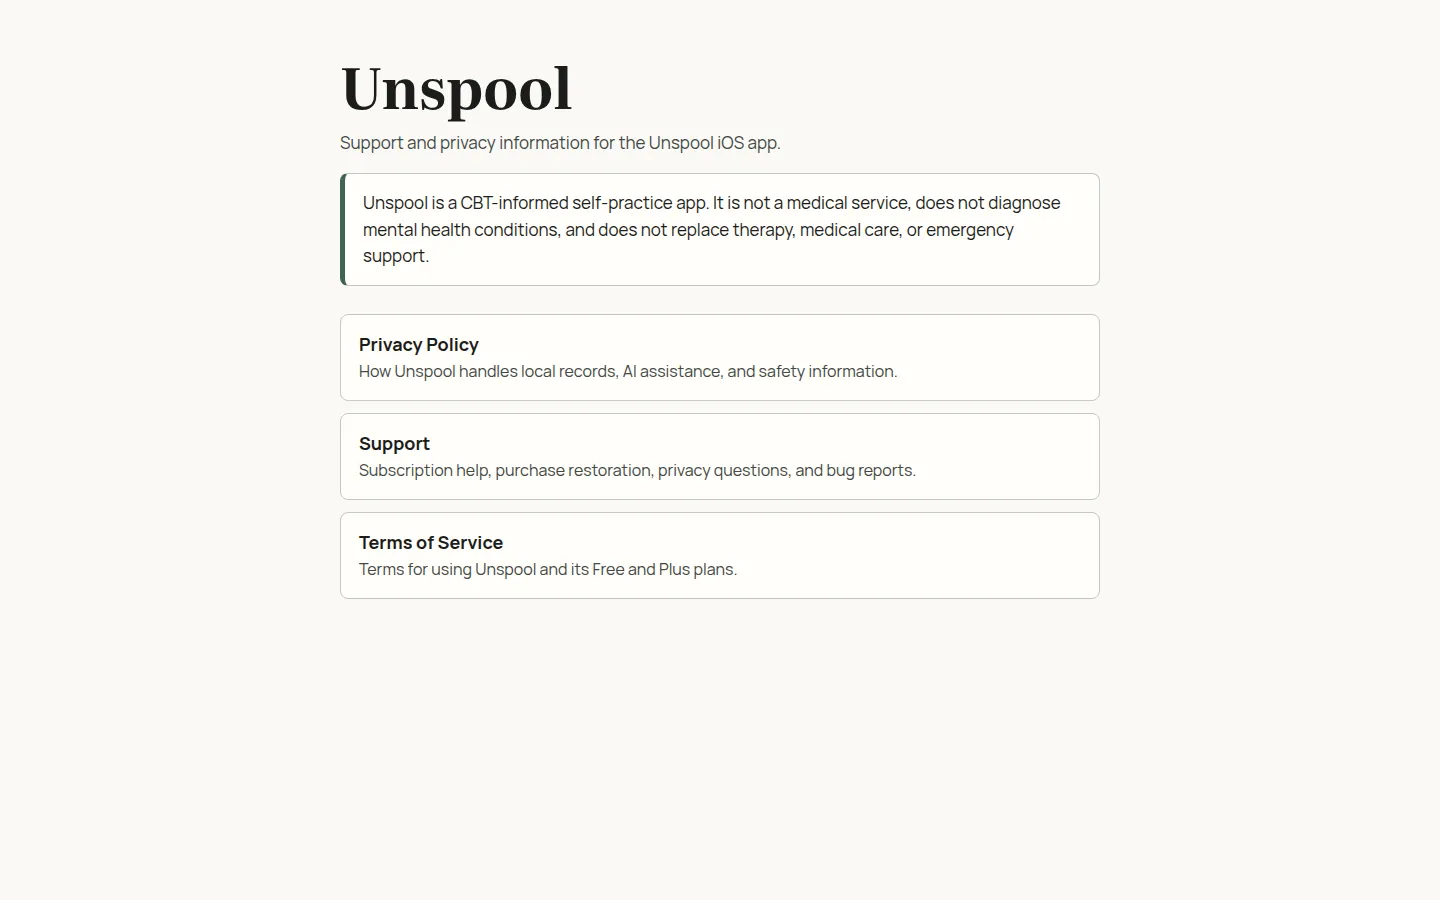
Task: Click the words "emergency support" in the disclaimer
Action: click(x=970, y=229)
